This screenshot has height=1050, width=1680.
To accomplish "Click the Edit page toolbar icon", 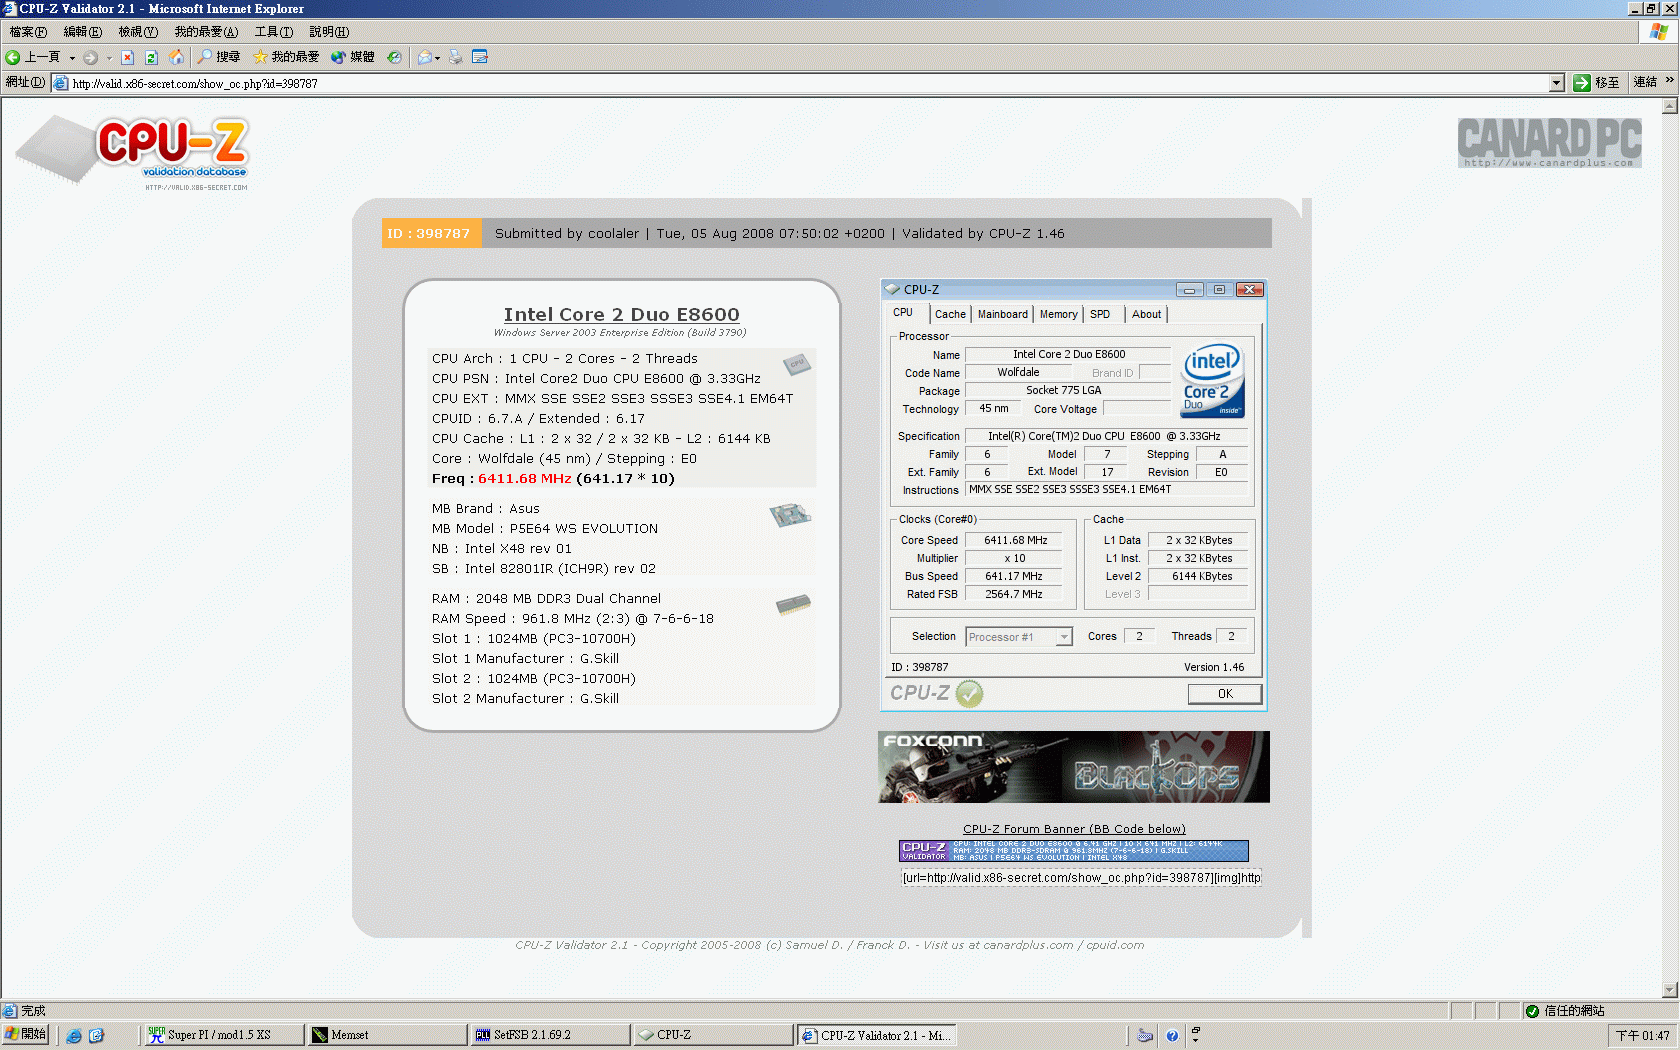I will click(x=480, y=57).
